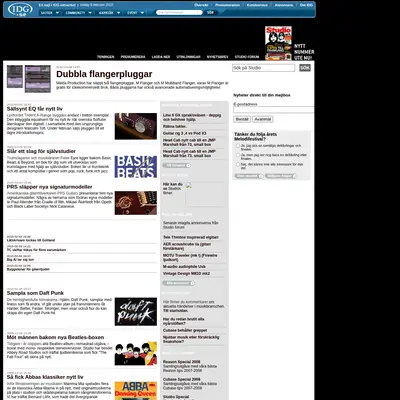Open the Nyhetsbrev menu item

(x=217, y=57)
